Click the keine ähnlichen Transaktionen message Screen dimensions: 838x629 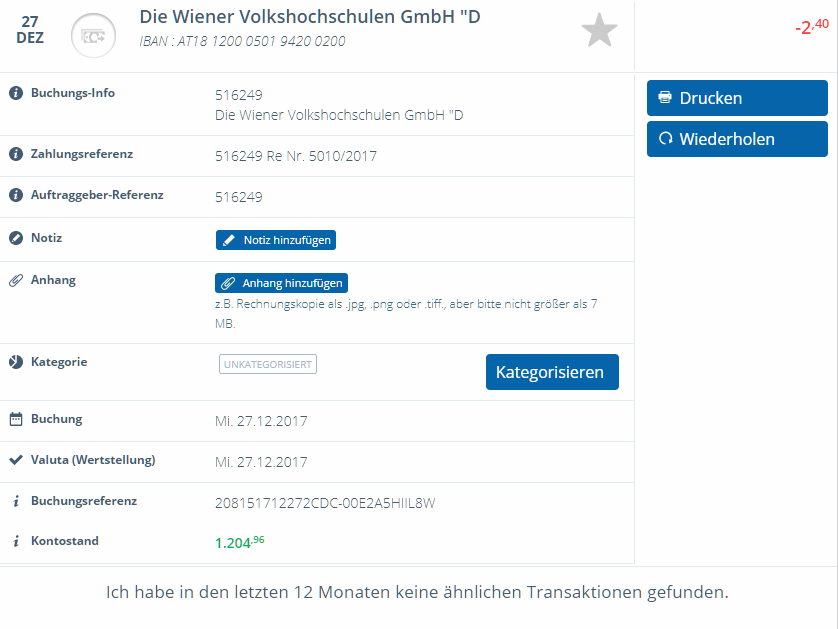pos(417,592)
